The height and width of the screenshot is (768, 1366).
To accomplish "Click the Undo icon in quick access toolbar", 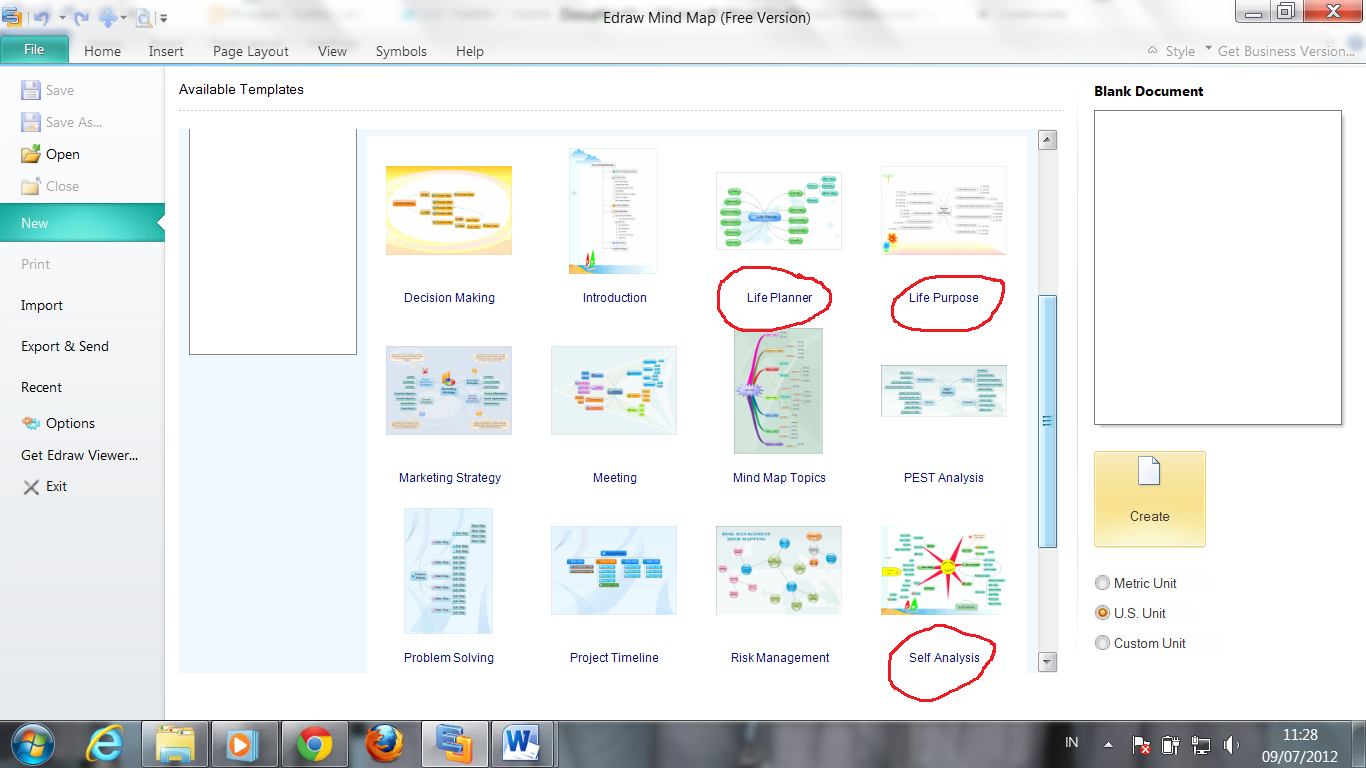I will tap(40, 17).
